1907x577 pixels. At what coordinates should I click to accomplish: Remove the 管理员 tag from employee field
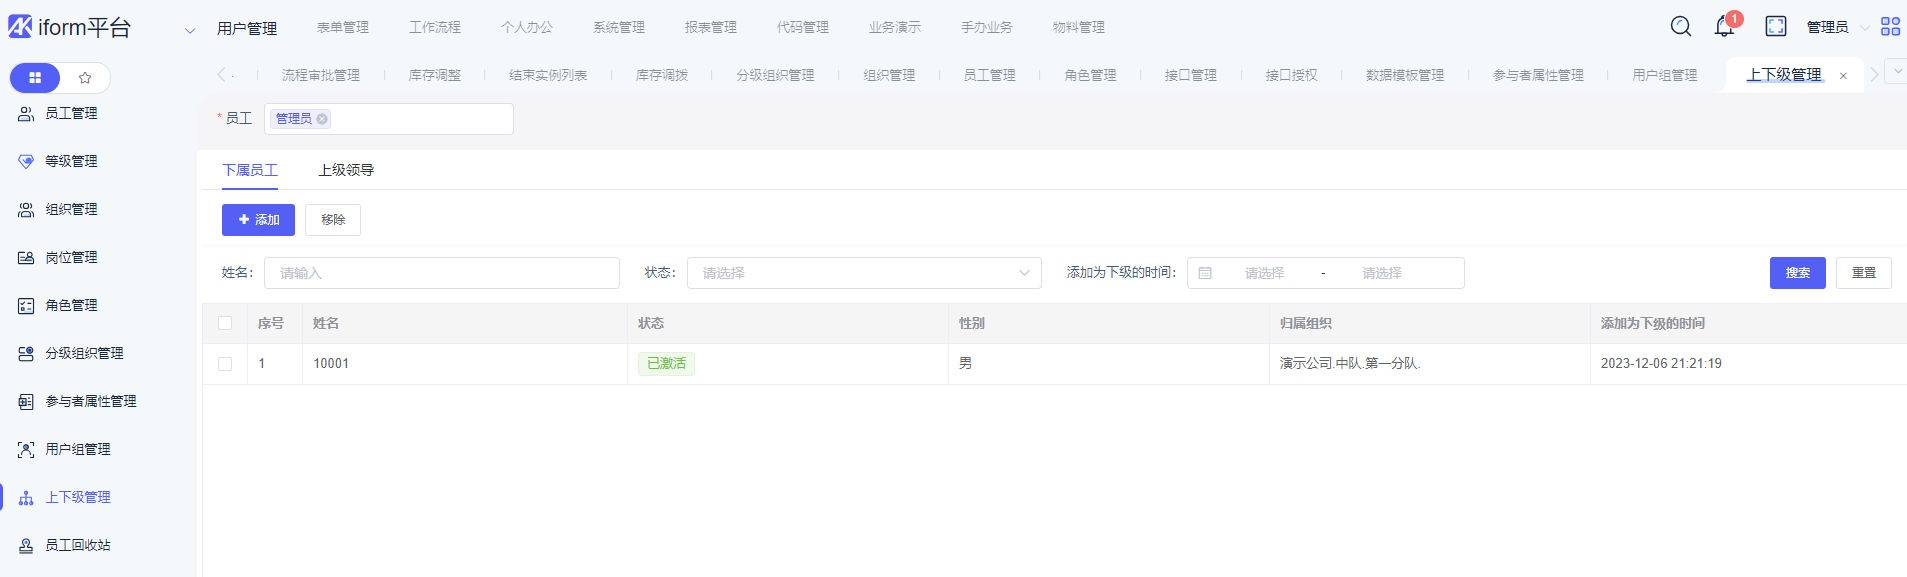pos(322,119)
